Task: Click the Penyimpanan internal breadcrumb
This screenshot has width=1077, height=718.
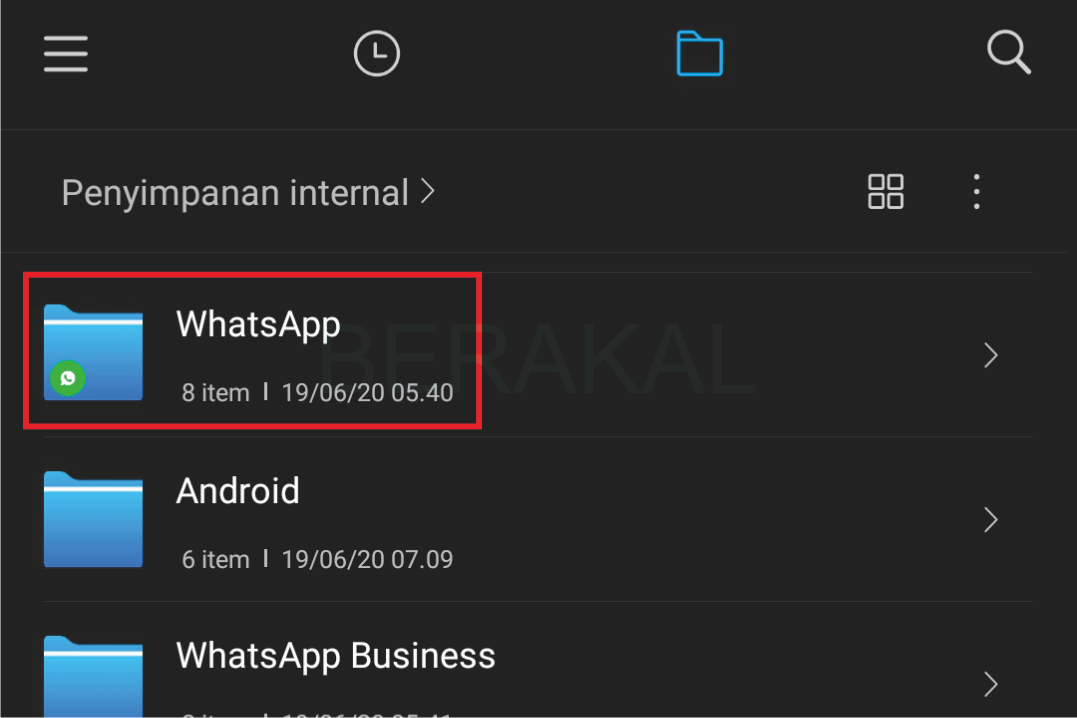Action: pos(235,193)
